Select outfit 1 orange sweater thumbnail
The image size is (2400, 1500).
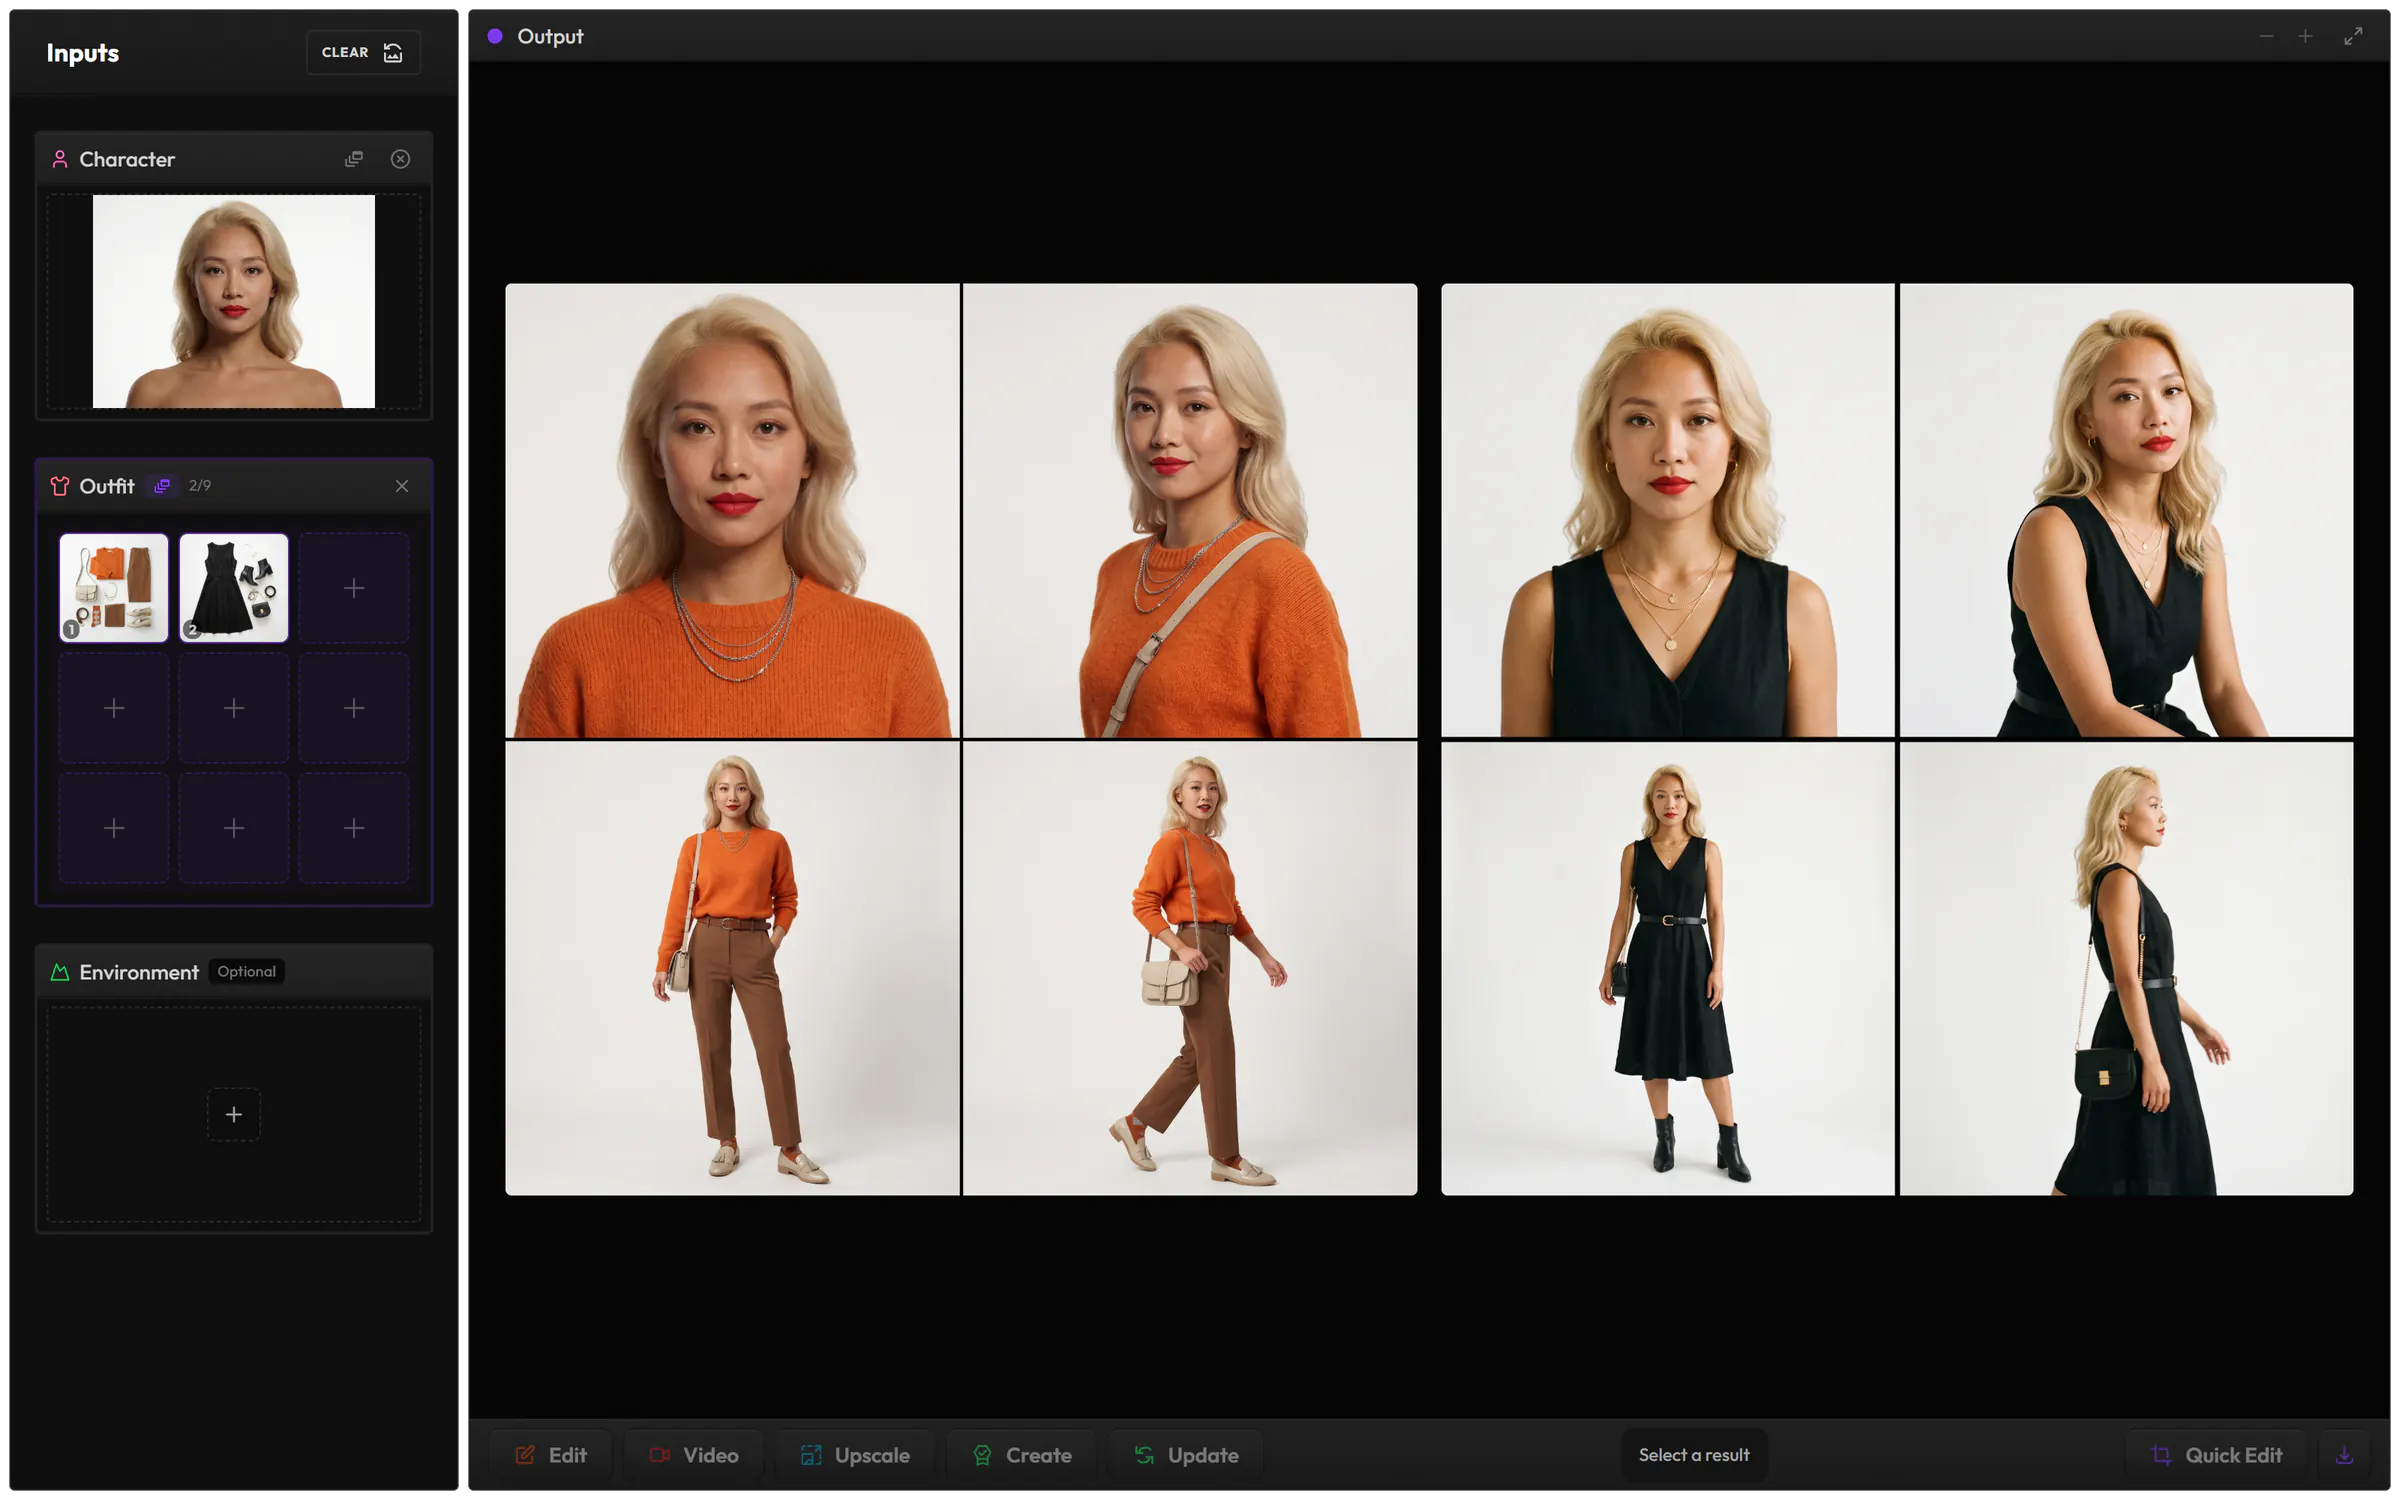114,588
